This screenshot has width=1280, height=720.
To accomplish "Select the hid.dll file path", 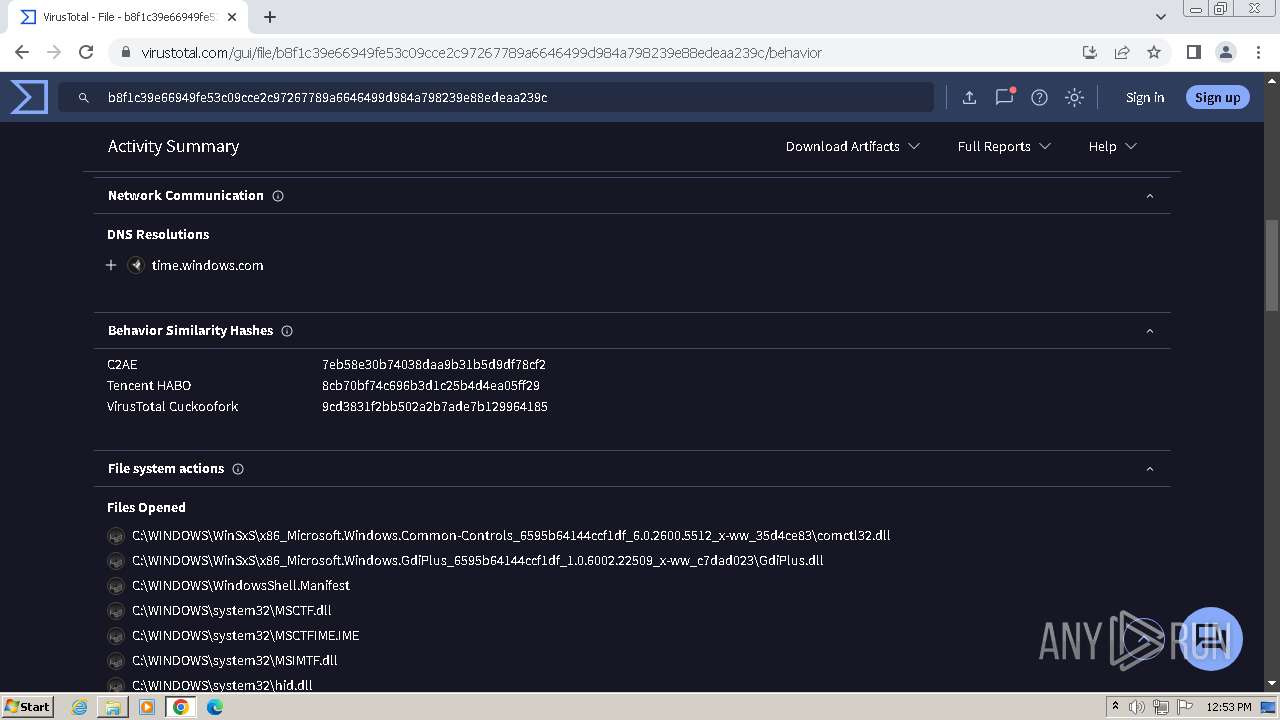I will 222,685.
